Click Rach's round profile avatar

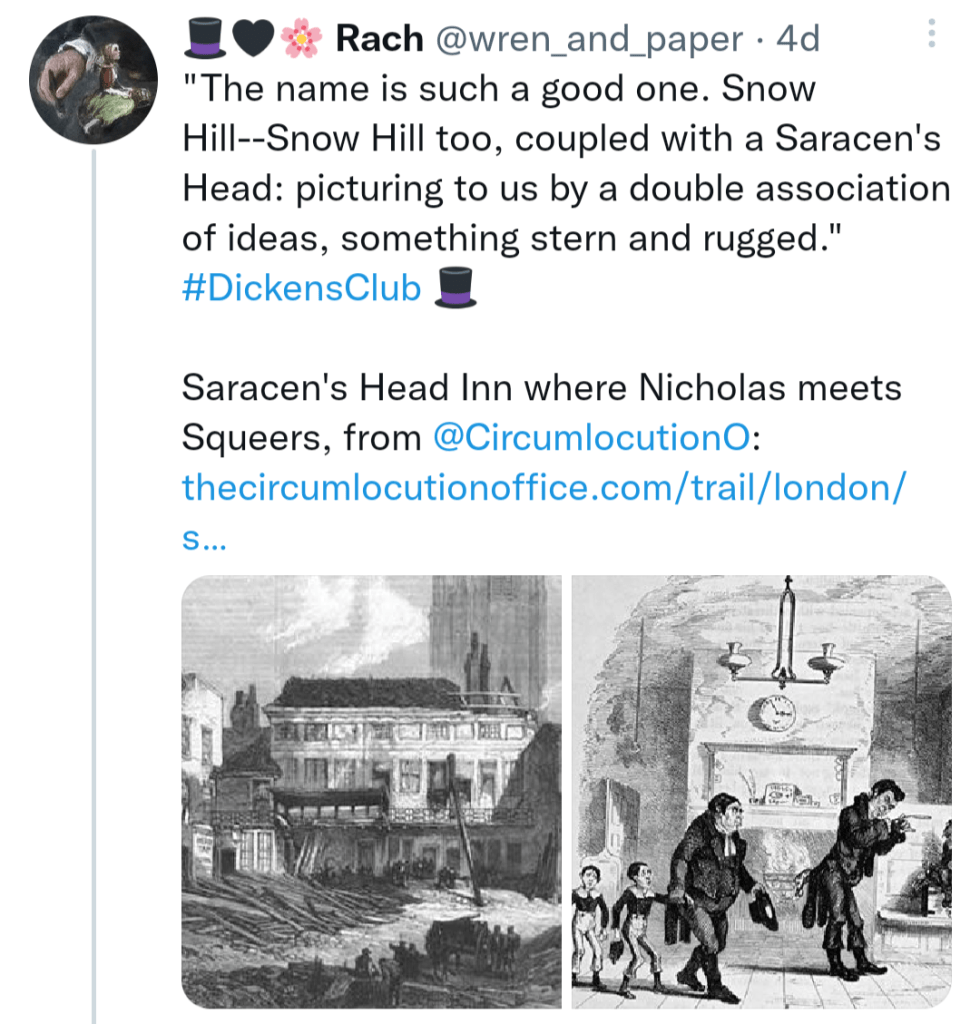point(92,80)
